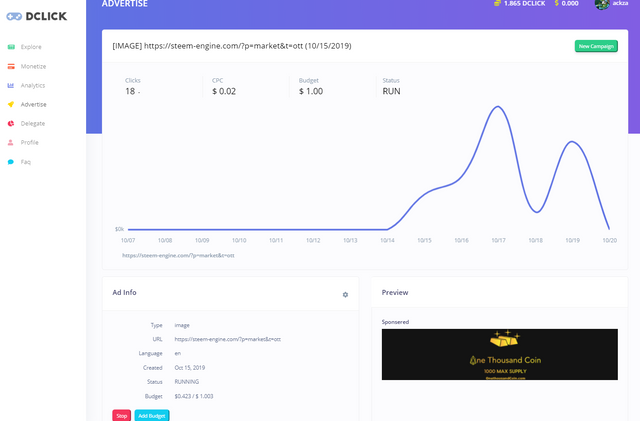
Task: Click the Faq chat bubble icon
Action: (11, 162)
